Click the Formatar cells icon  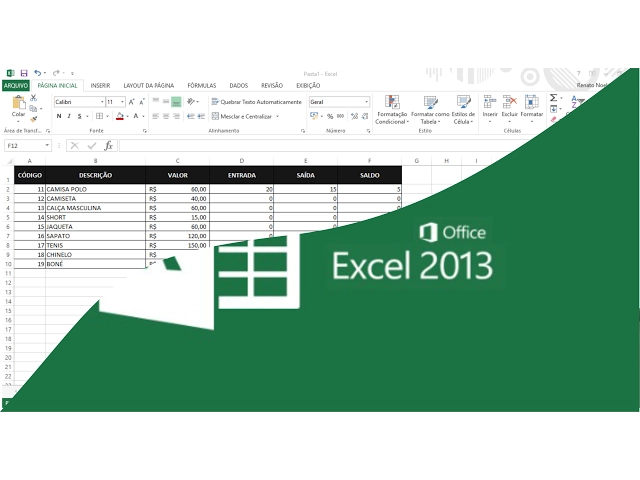(x=531, y=102)
